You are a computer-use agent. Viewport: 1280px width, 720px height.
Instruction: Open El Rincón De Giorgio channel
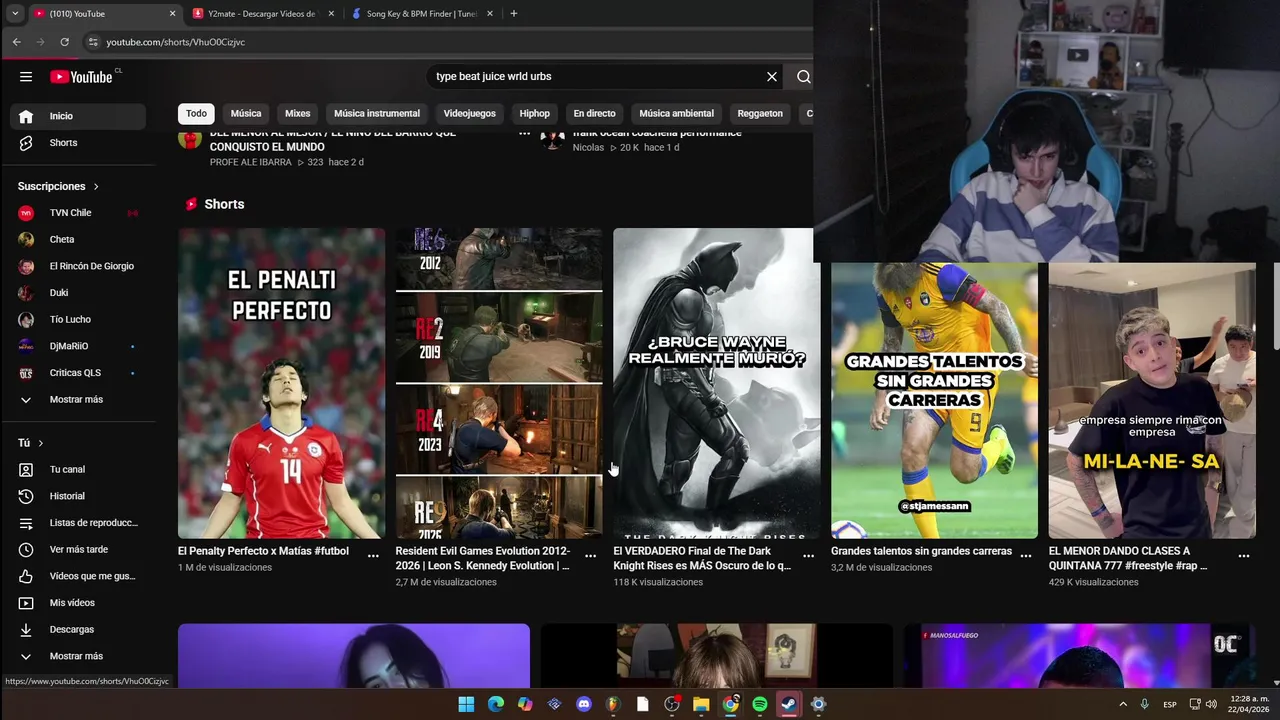click(x=78, y=266)
